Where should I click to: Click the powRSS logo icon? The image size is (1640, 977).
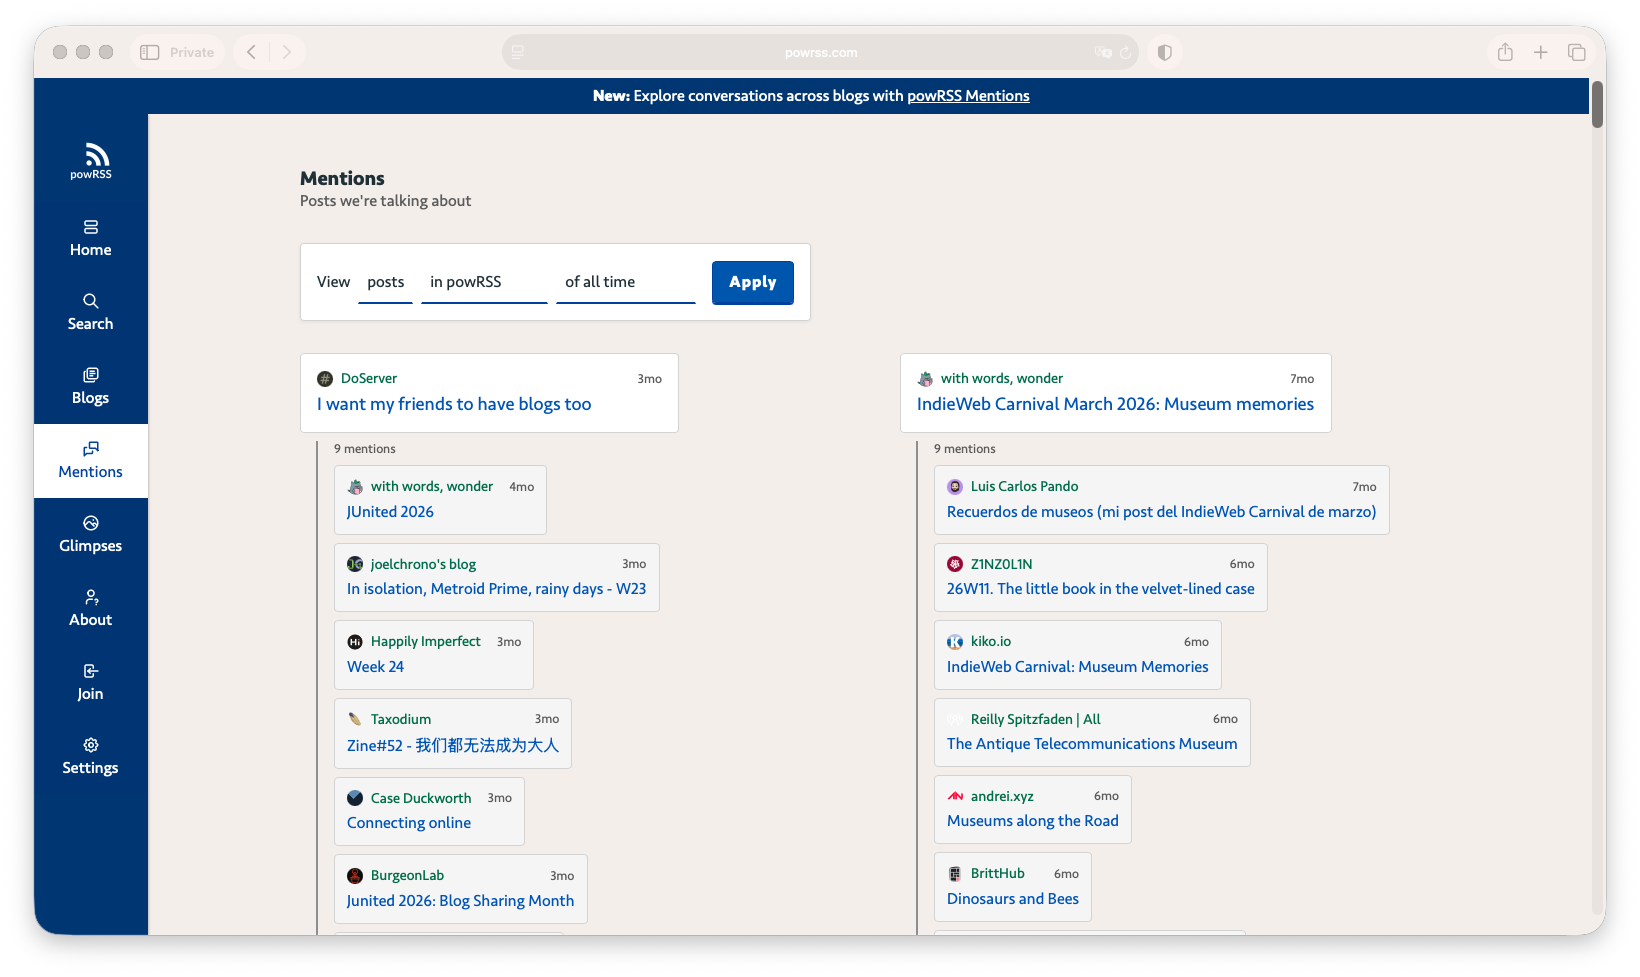(96, 154)
